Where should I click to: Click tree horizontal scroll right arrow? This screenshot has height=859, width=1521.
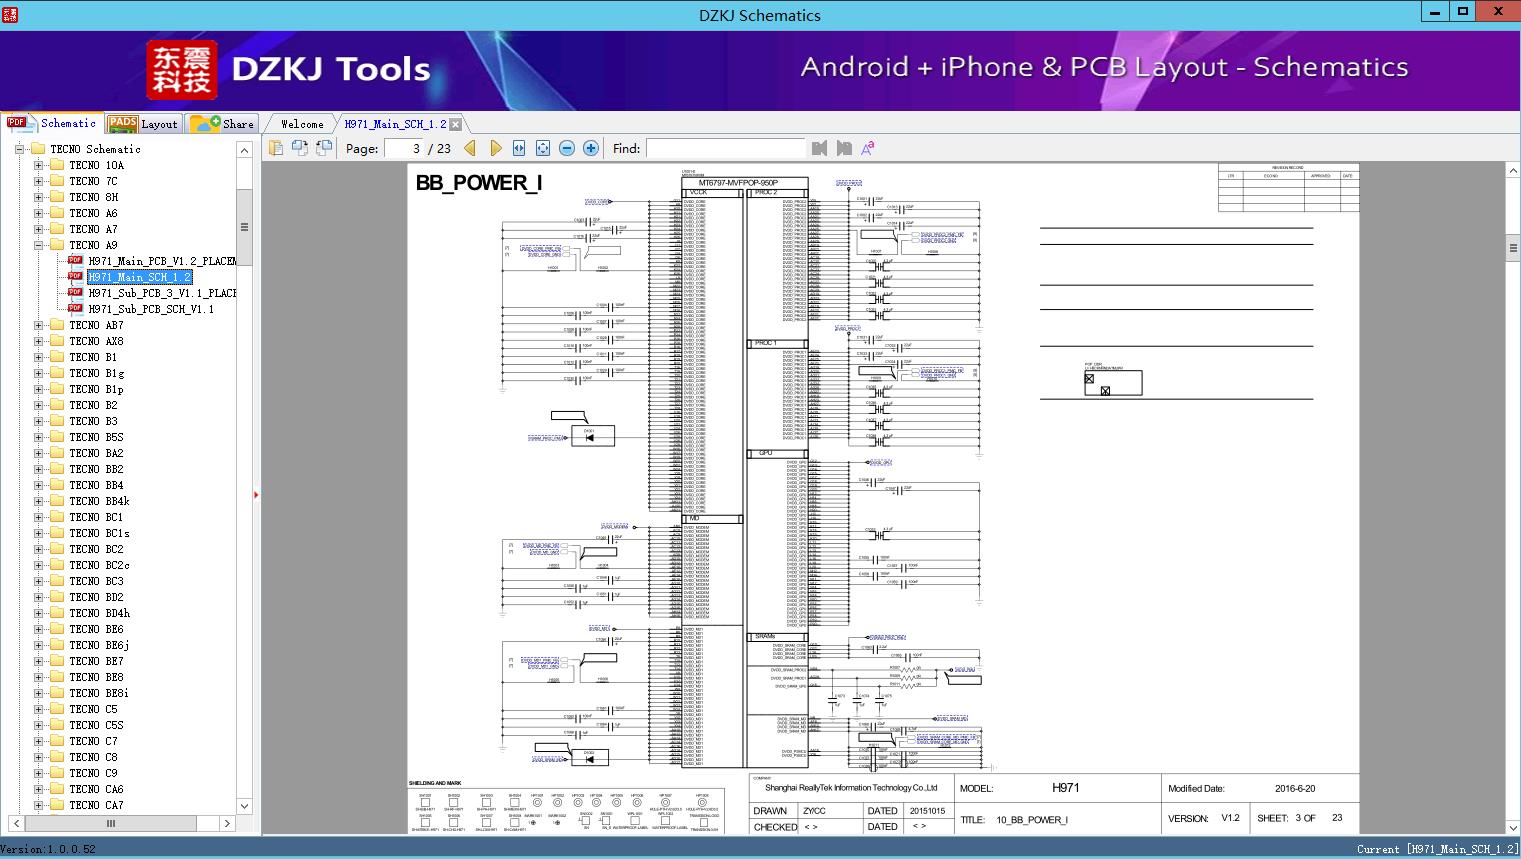(227, 824)
